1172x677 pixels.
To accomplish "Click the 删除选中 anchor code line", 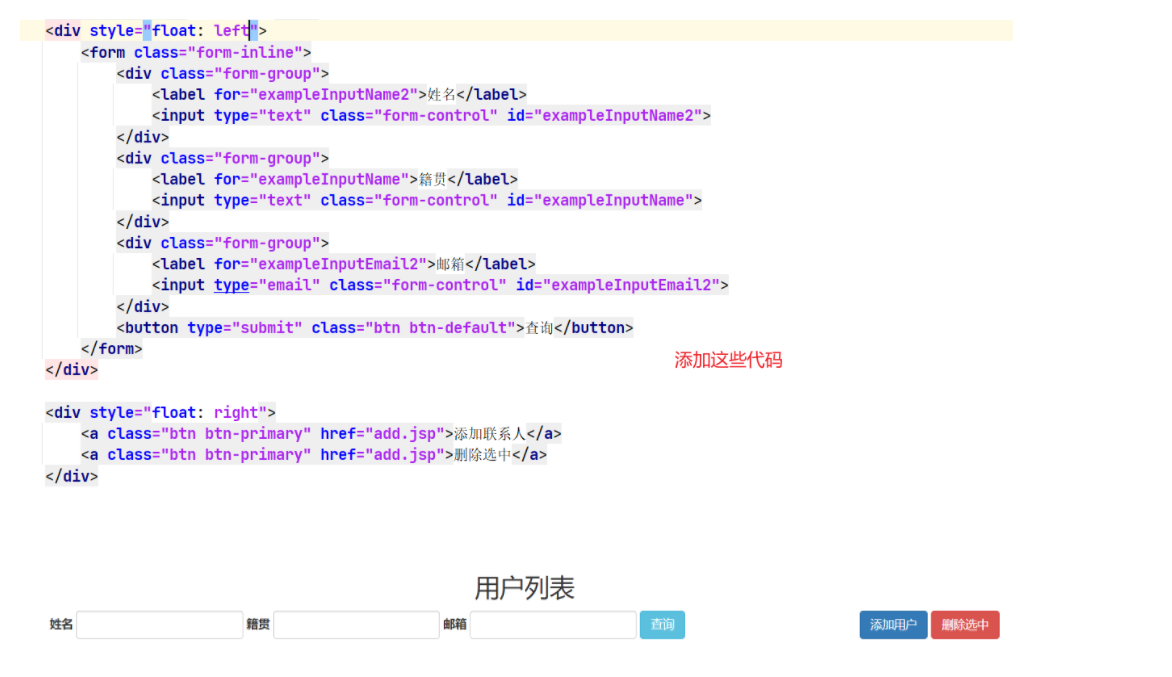I will point(314,455).
